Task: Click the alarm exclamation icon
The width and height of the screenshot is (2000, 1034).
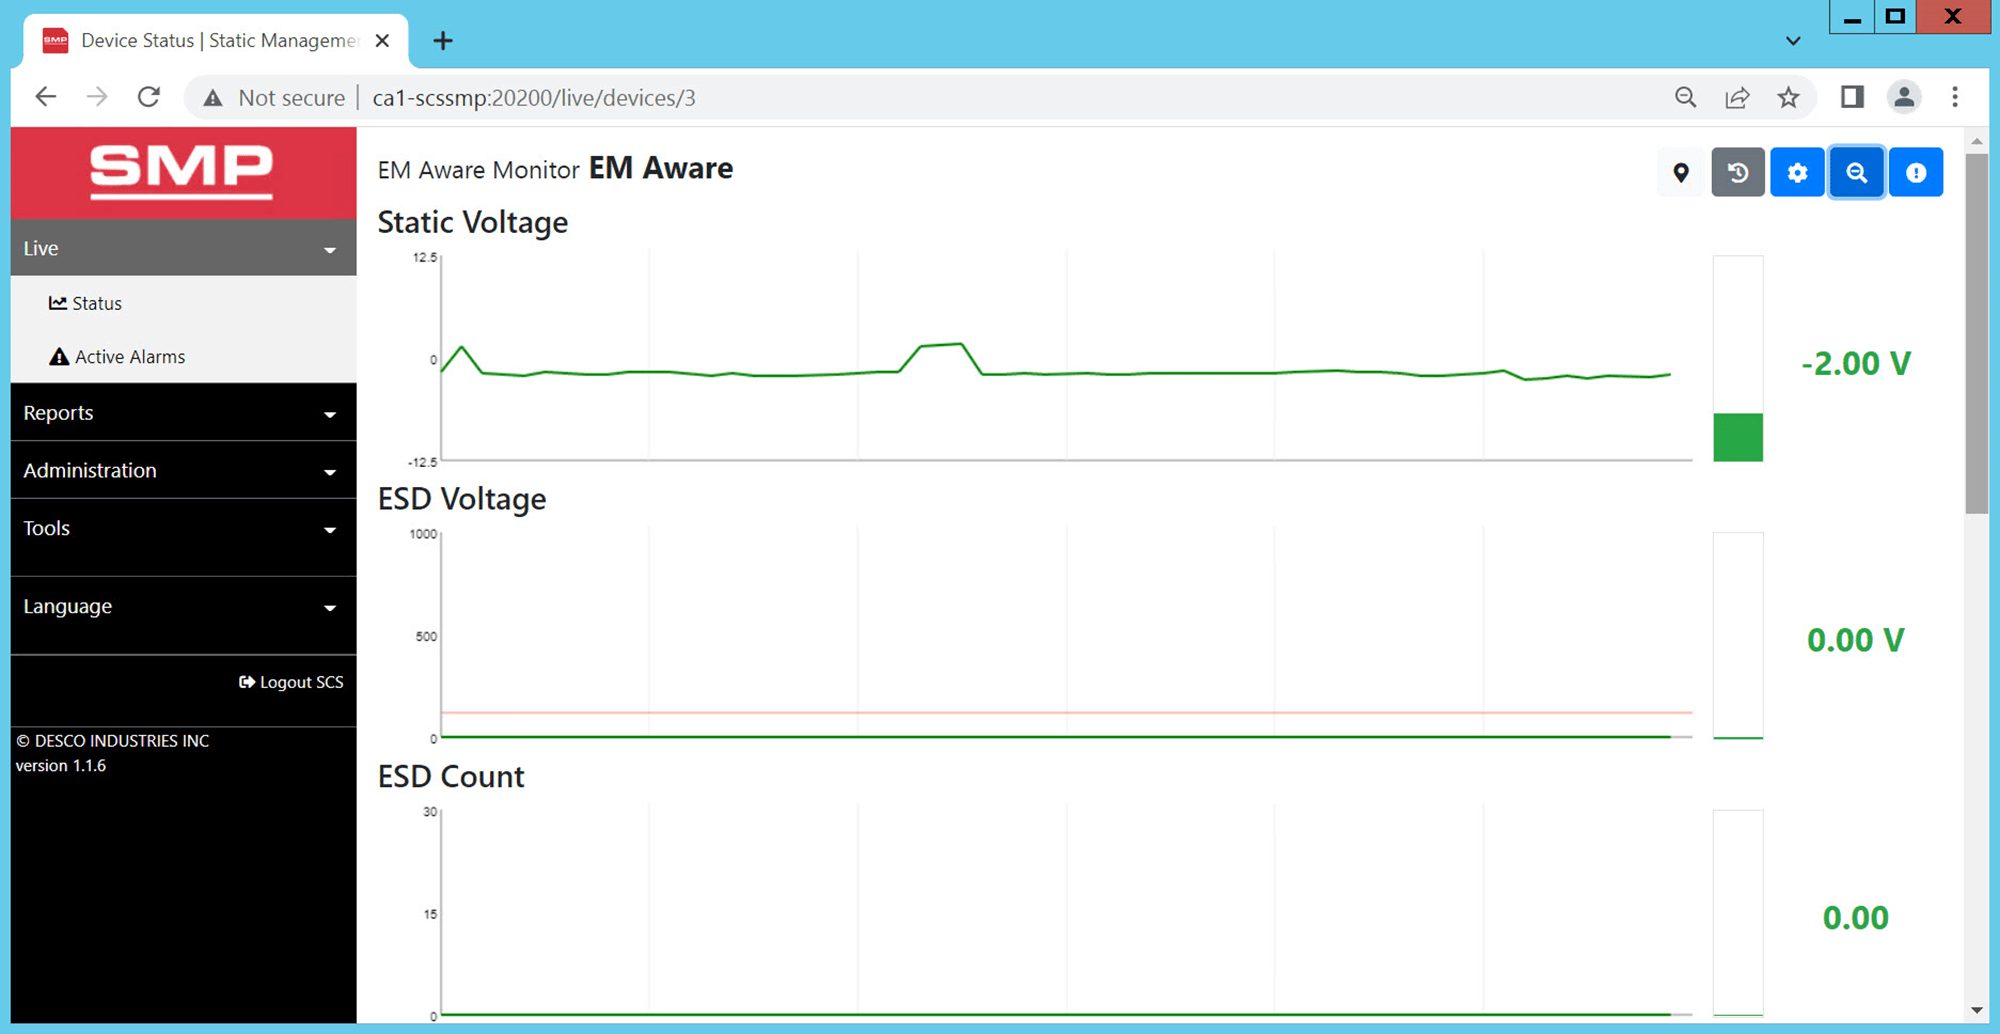Action: pos(1916,172)
